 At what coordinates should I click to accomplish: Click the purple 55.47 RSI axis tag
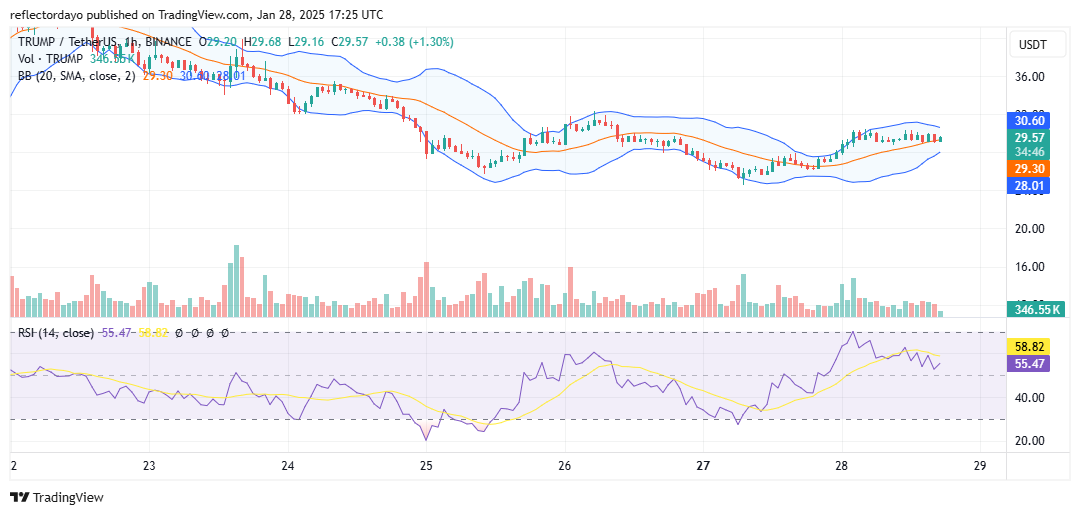tap(1030, 364)
